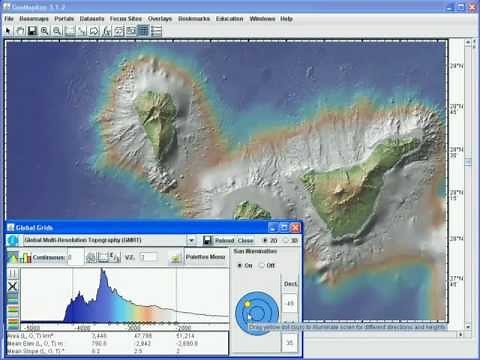Click the icon left of VE field group

(91, 257)
